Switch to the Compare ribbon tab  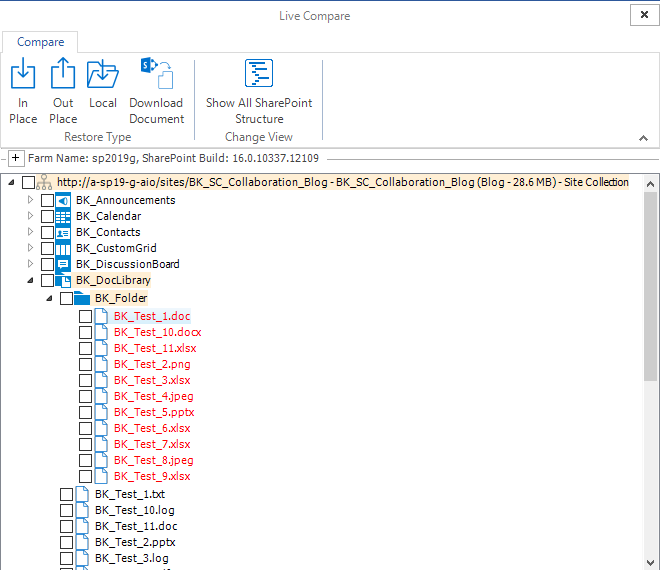coord(40,42)
